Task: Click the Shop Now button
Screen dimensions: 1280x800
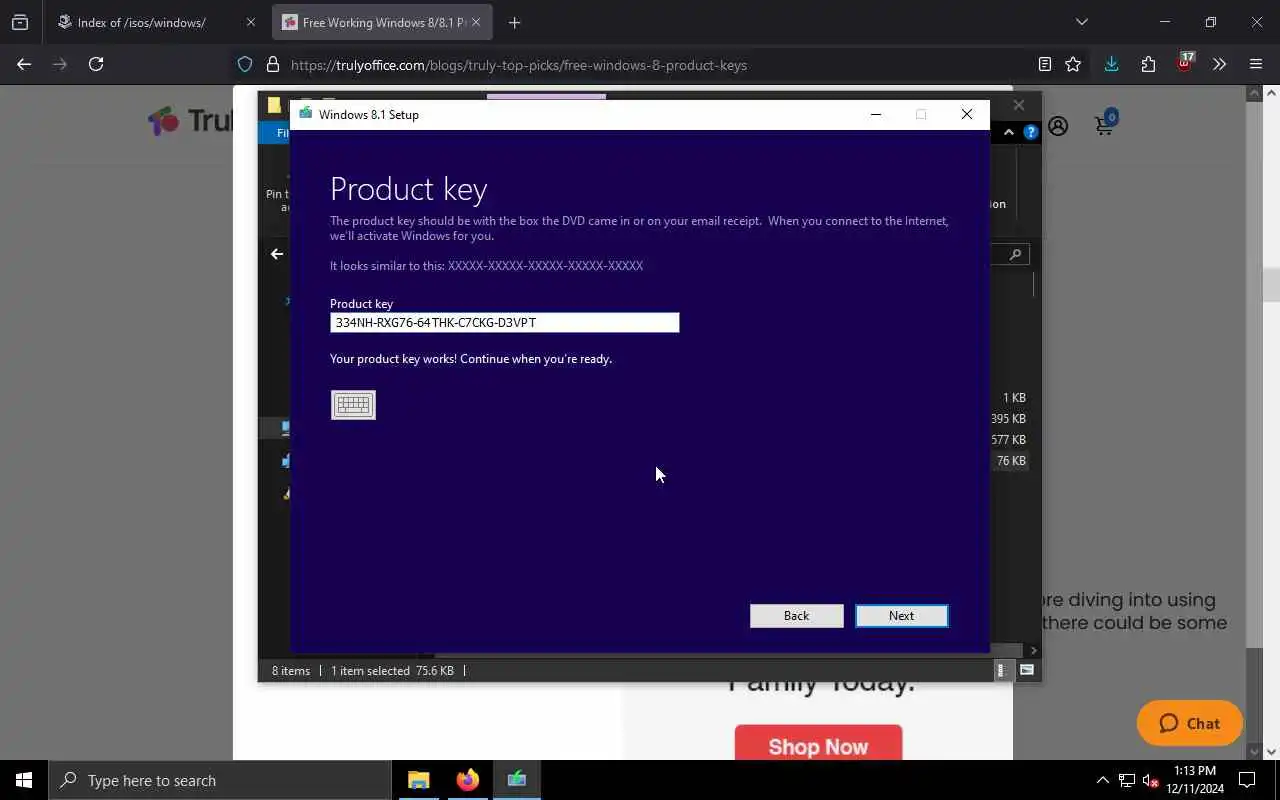Action: point(818,745)
